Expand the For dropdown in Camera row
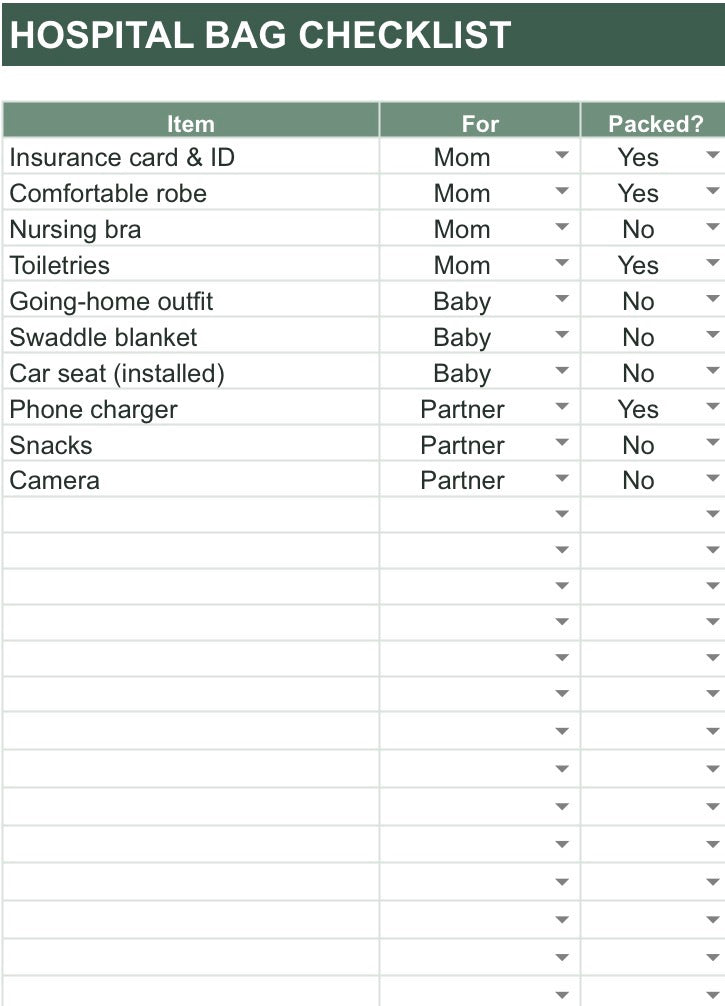 point(561,478)
